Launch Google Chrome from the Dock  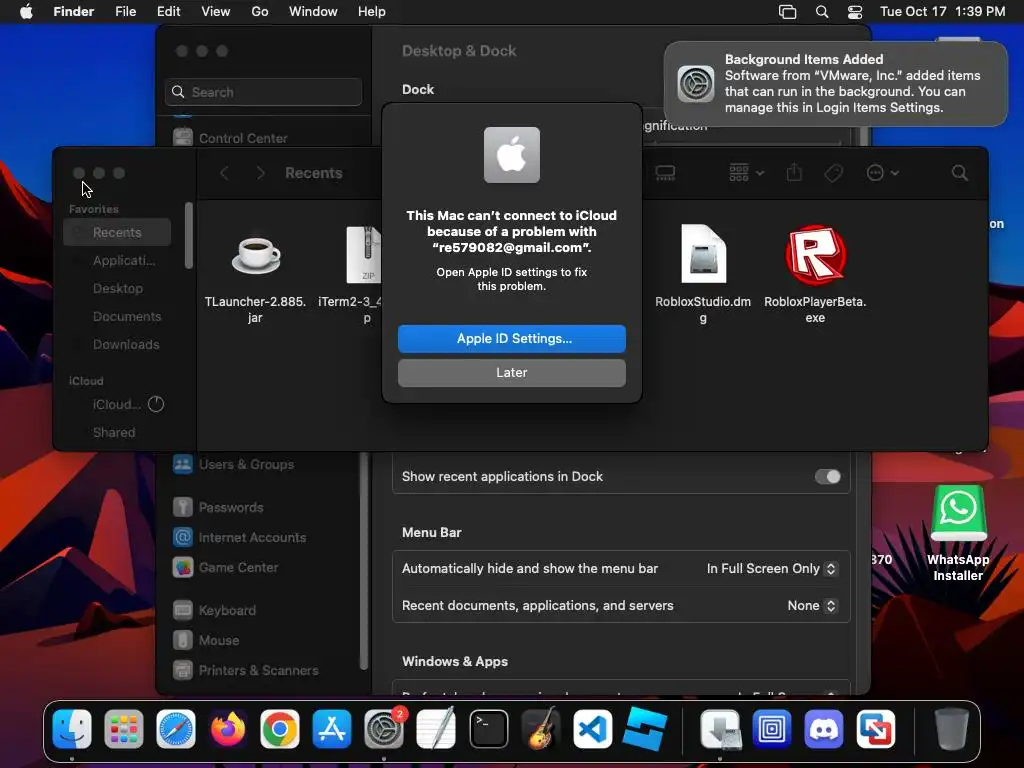point(280,728)
